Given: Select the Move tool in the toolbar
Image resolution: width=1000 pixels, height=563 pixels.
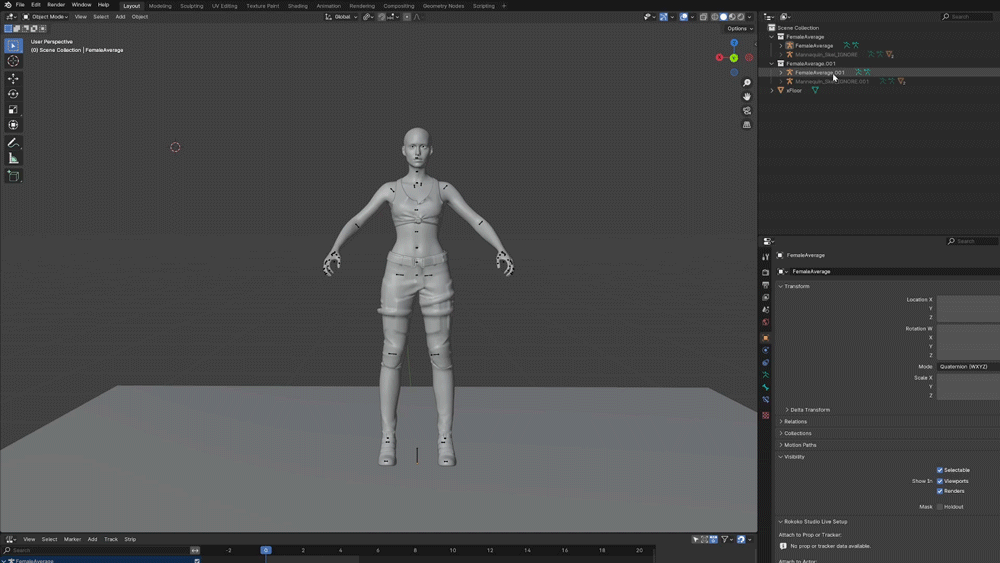Looking at the screenshot, I should coord(13,78).
